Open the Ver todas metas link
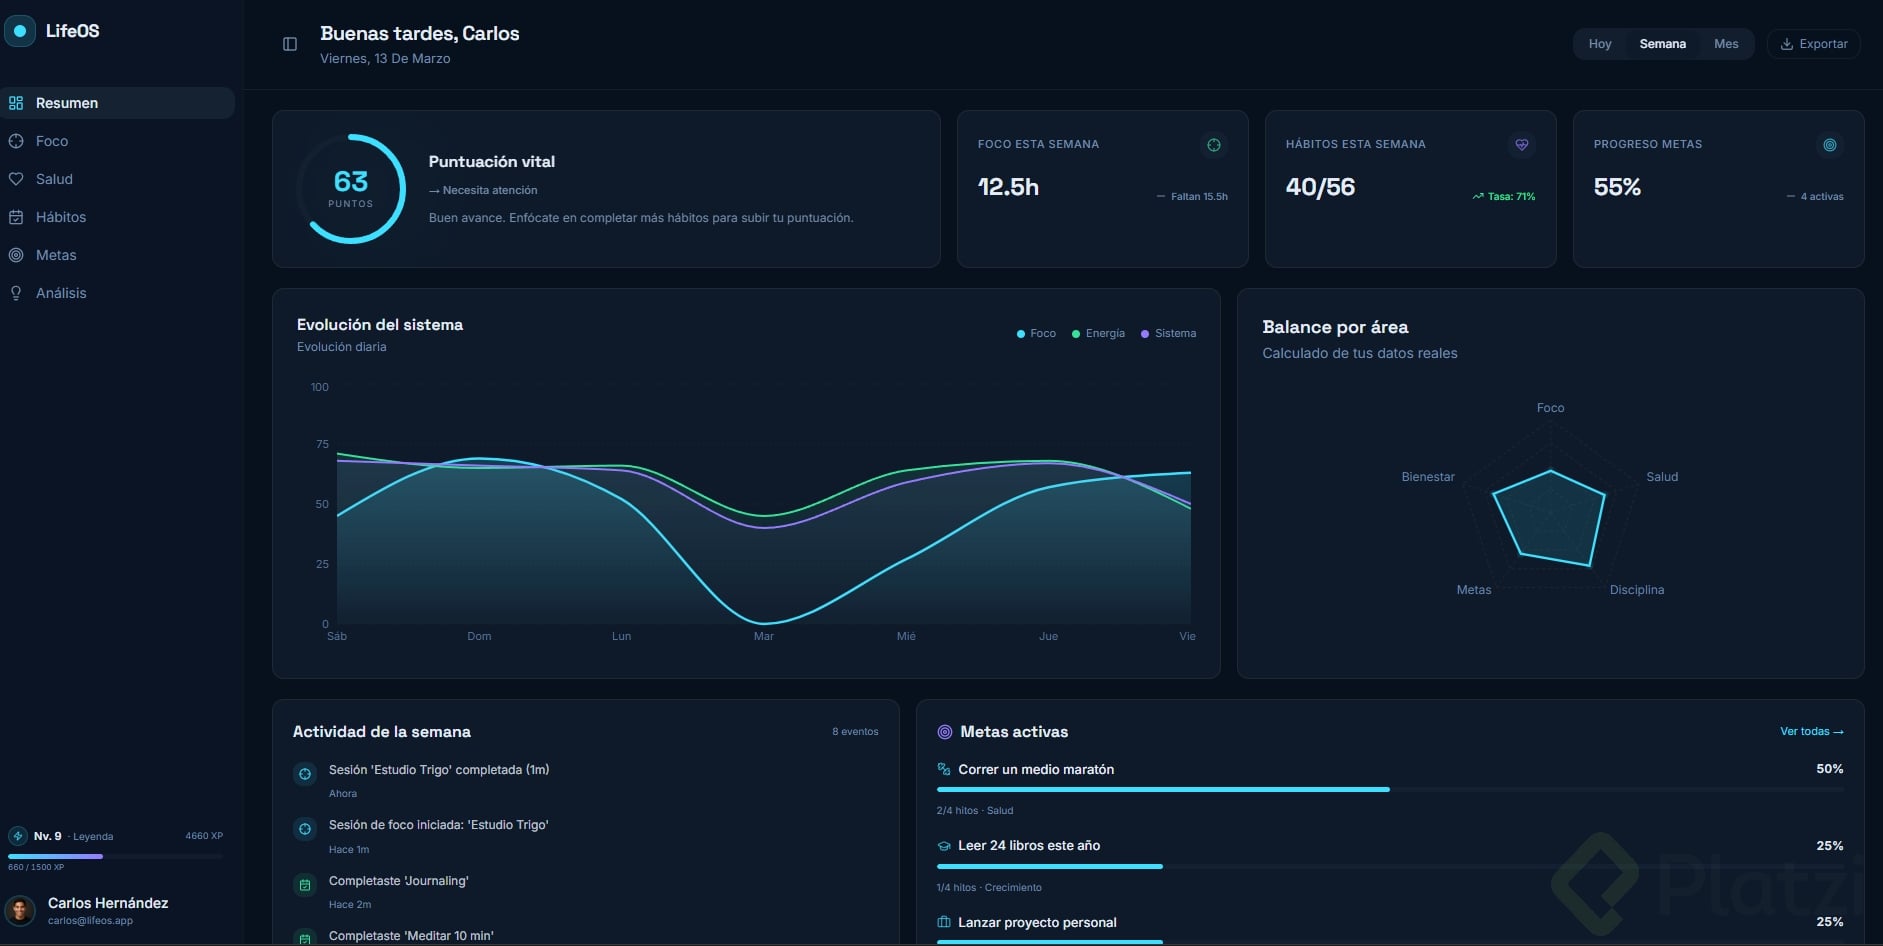Screen dimensions: 1883x946 (1812, 732)
